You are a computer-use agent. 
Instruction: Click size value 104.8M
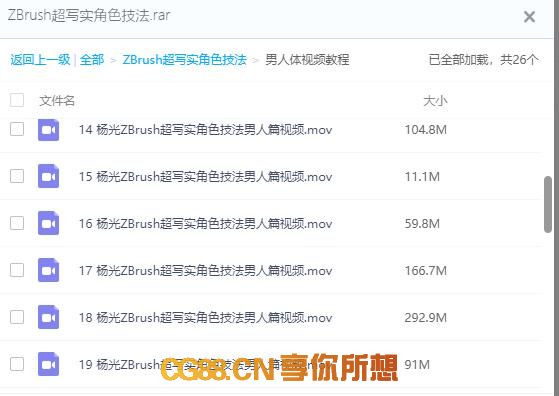426,130
